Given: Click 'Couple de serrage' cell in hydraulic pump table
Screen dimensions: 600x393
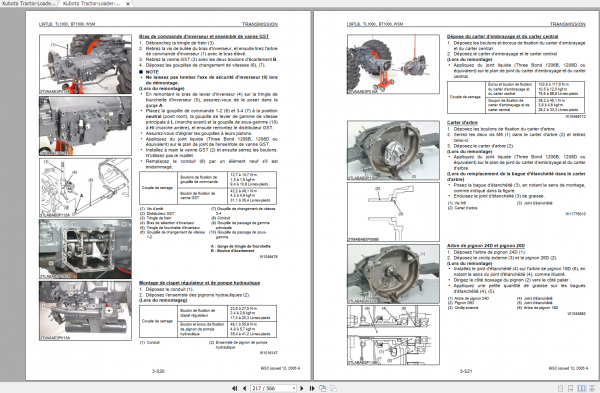Looking at the screenshot, I should (x=157, y=321).
